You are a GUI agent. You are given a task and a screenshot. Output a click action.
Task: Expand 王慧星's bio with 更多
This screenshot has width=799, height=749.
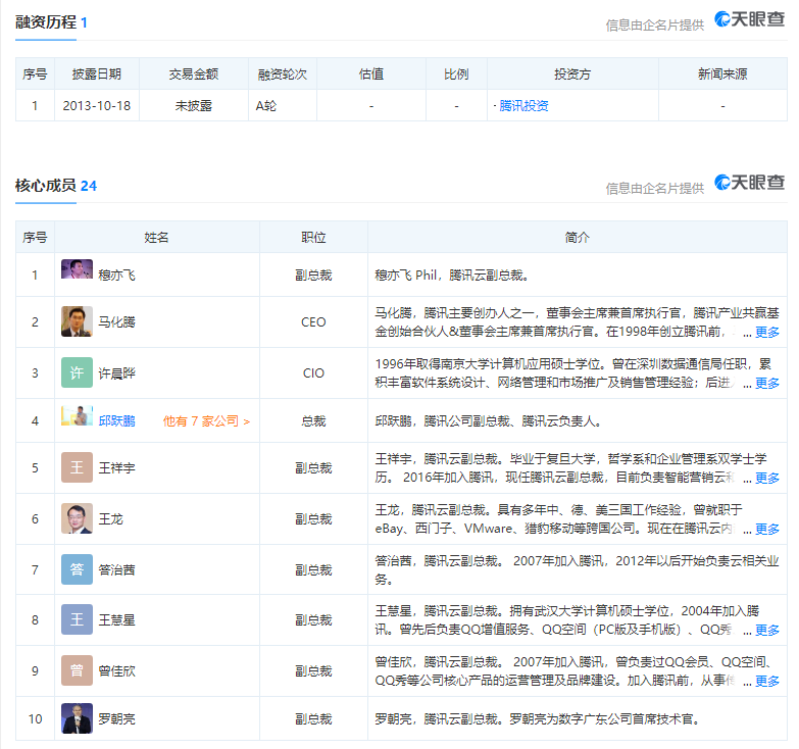pos(767,630)
